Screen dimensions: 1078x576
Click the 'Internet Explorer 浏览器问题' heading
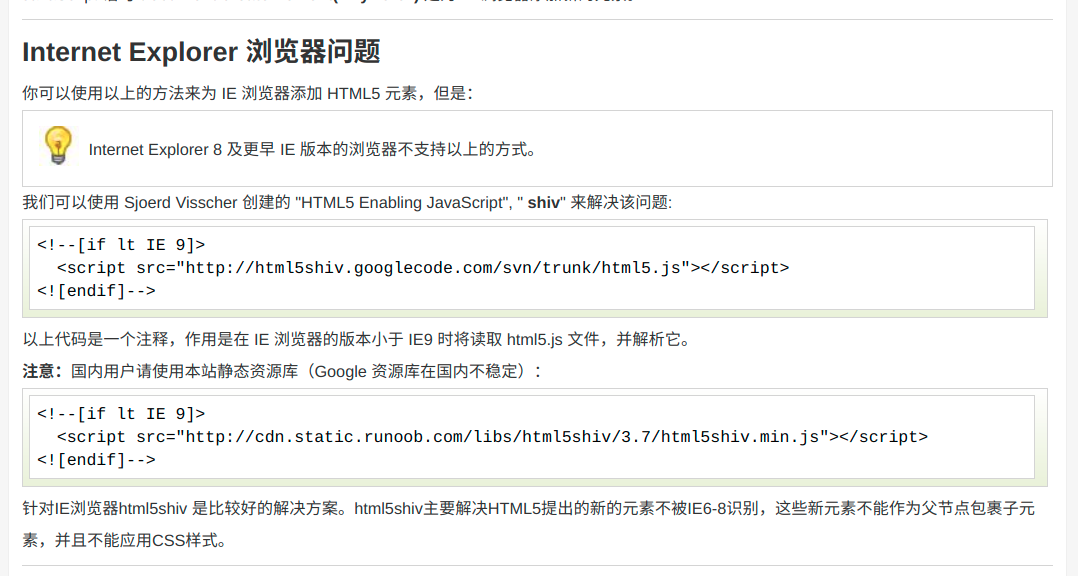pyautogui.click(x=201, y=52)
